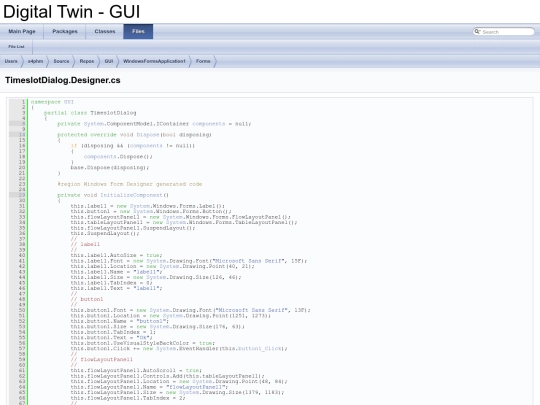The height and width of the screenshot is (405, 540).
Task: Open the Main Page tab
Action: coord(22,31)
